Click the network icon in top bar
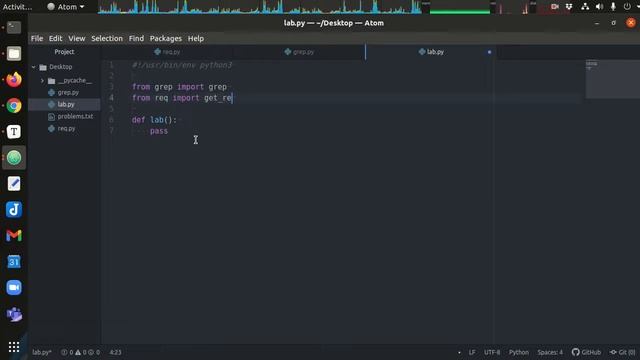The height and width of the screenshot is (360, 640). pyautogui.click(x=585, y=7)
